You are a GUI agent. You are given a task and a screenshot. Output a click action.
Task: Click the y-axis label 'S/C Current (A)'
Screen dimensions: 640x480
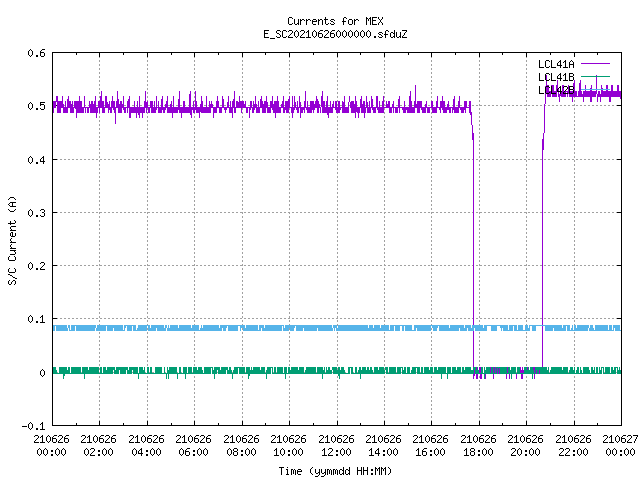[x=12, y=240]
